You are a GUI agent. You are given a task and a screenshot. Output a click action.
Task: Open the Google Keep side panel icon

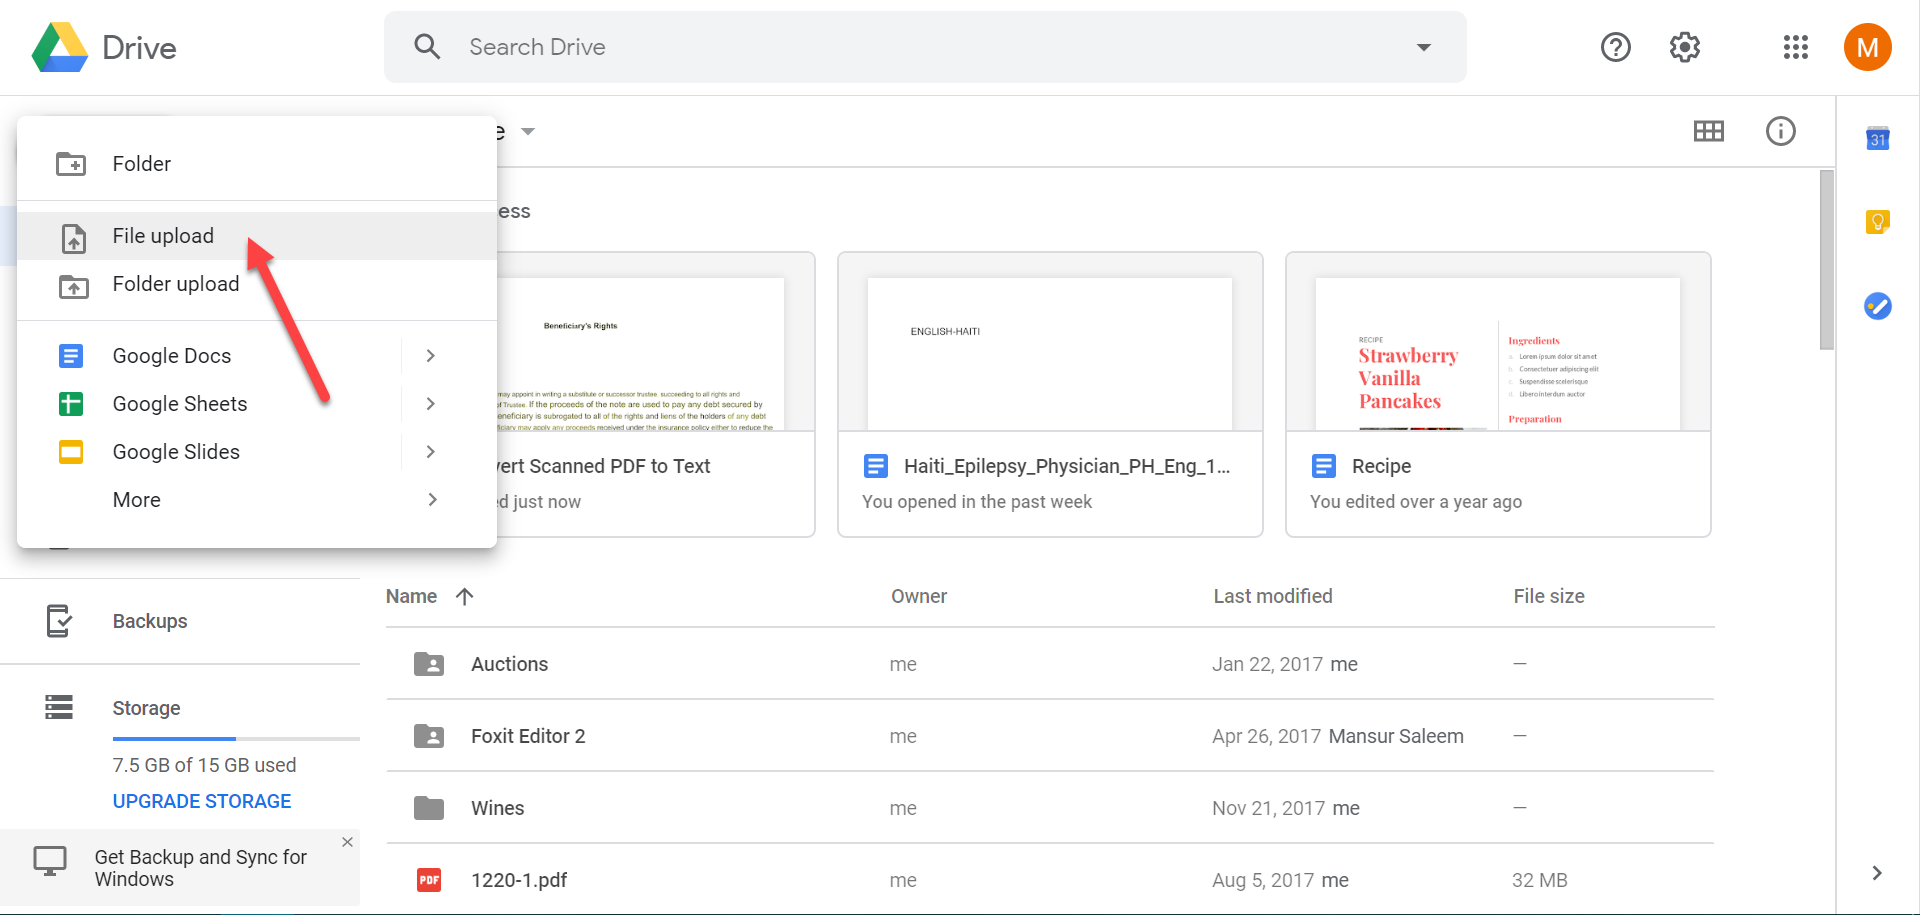(x=1878, y=221)
